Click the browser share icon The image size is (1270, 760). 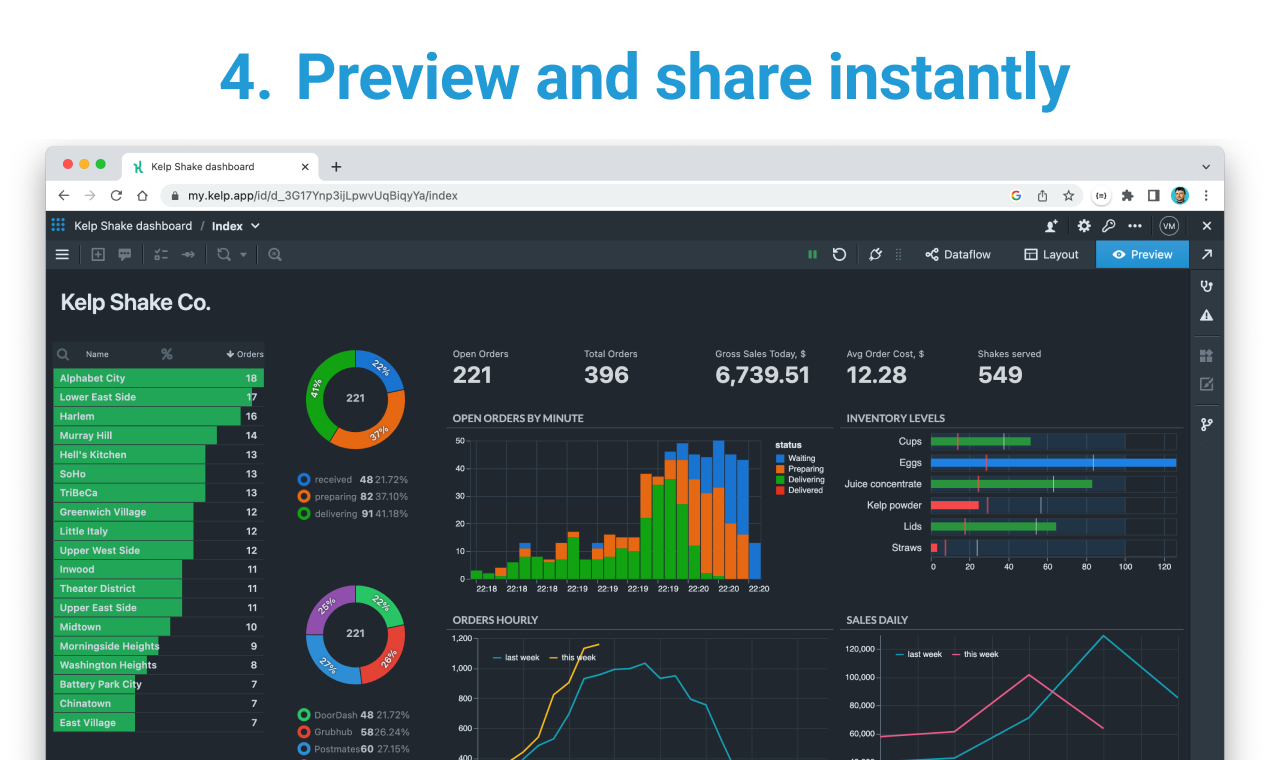coord(1042,196)
